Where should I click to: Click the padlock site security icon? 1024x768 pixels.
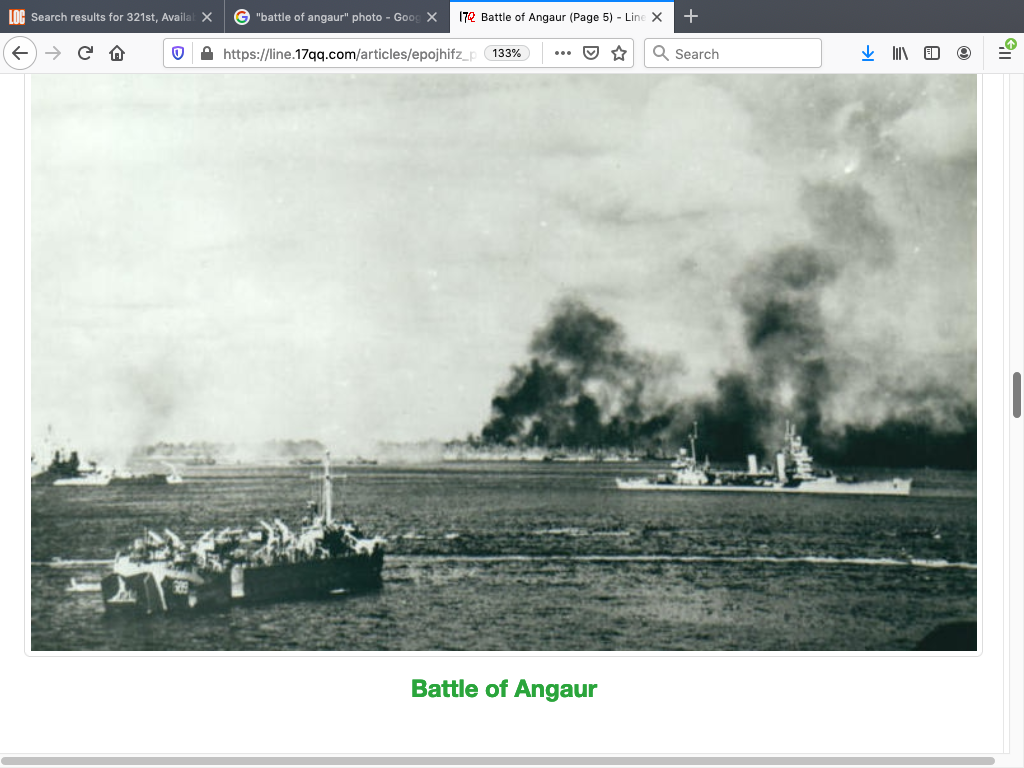[206, 54]
